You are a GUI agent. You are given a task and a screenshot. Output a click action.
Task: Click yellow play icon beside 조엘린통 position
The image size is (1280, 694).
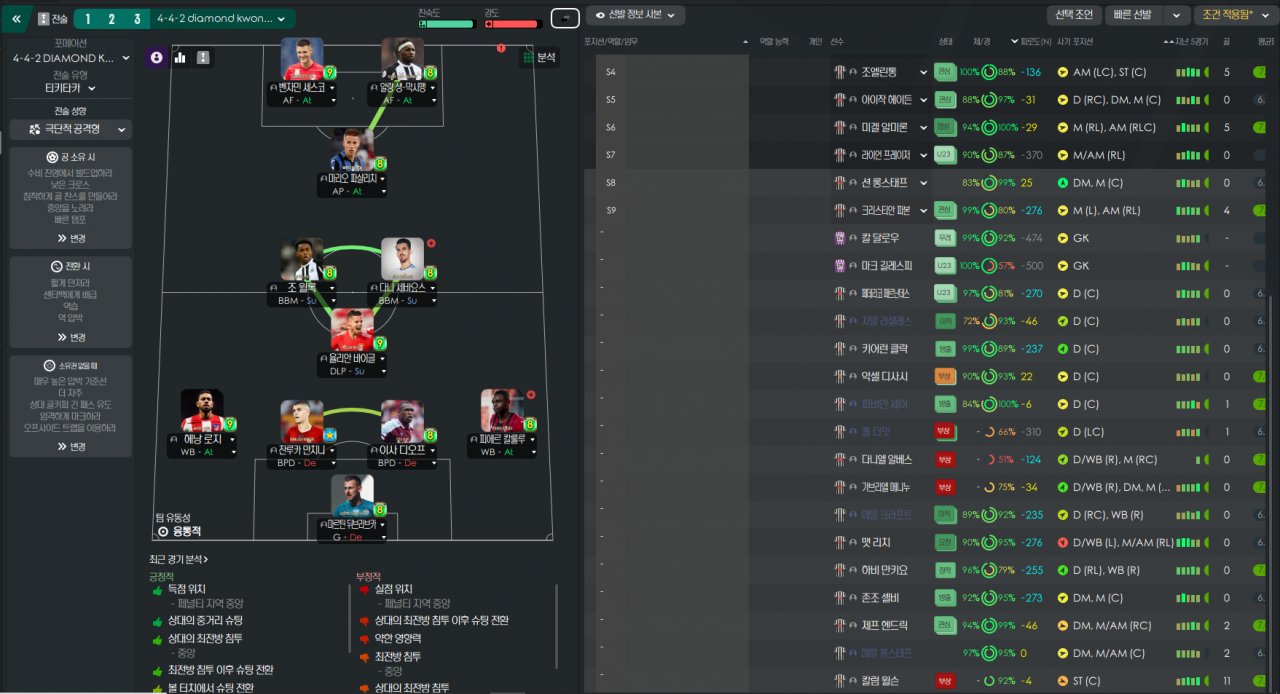pyautogui.click(x=1063, y=72)
